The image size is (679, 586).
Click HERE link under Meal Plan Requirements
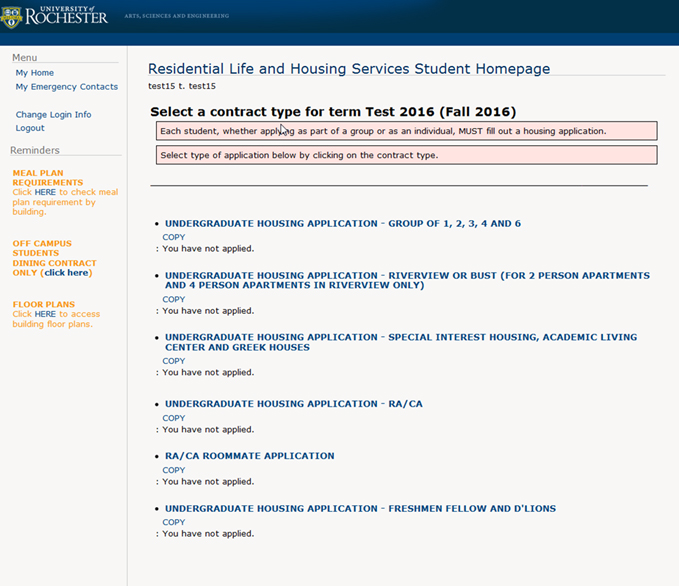click(x=45, y=193)
